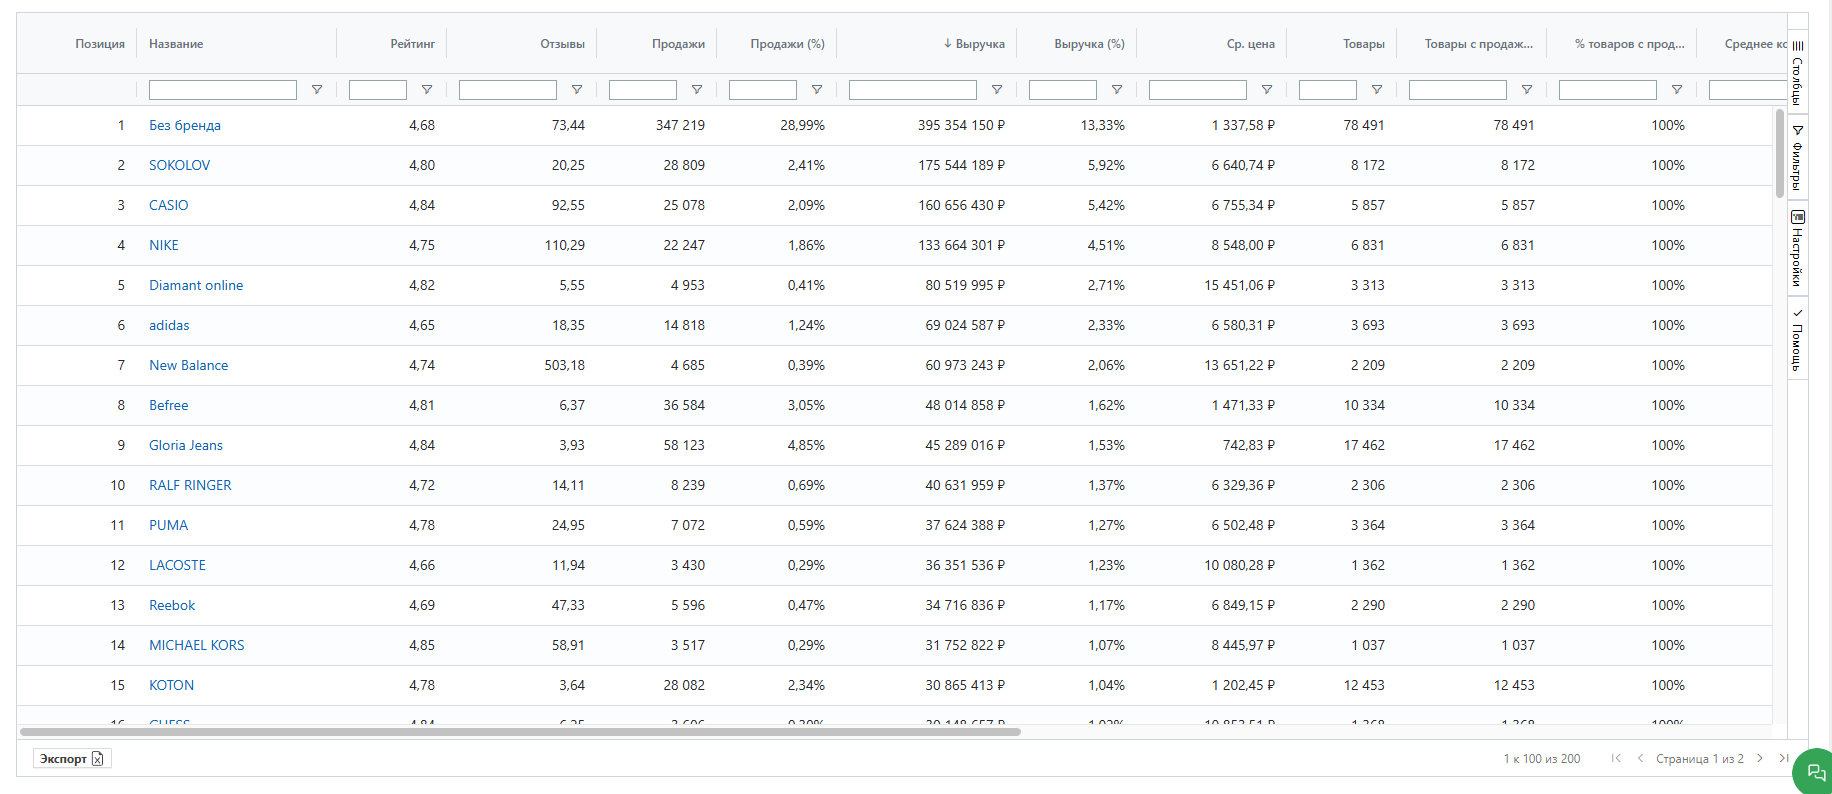Jump to the first page arrow

[1616, 758]
